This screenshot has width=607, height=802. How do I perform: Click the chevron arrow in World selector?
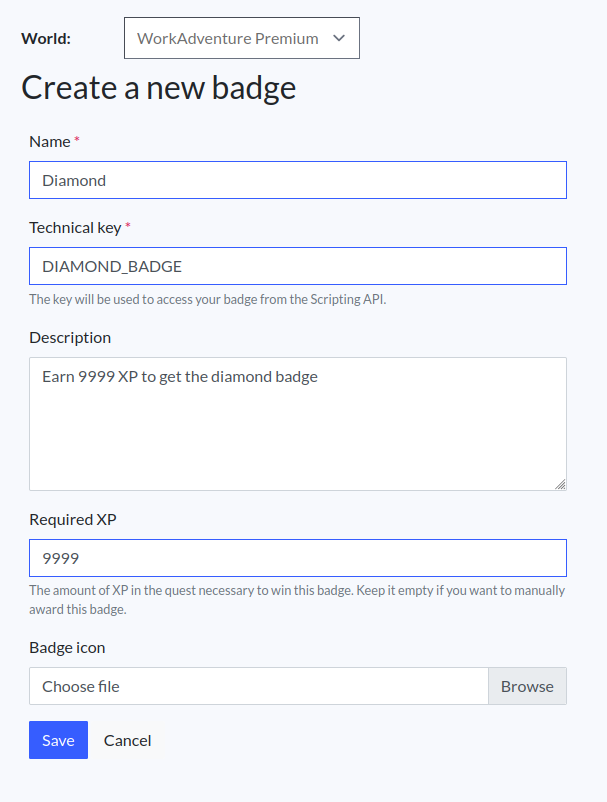338,38
